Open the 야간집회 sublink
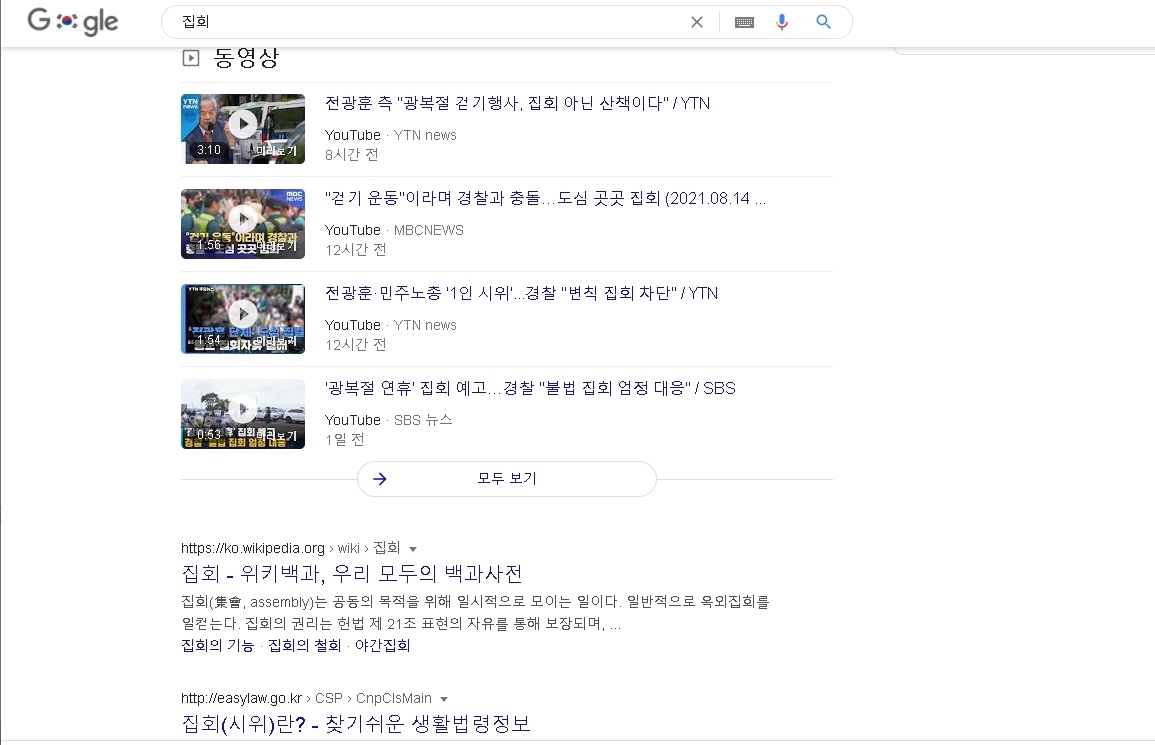Screen dimensions: 1155x745 382,646
